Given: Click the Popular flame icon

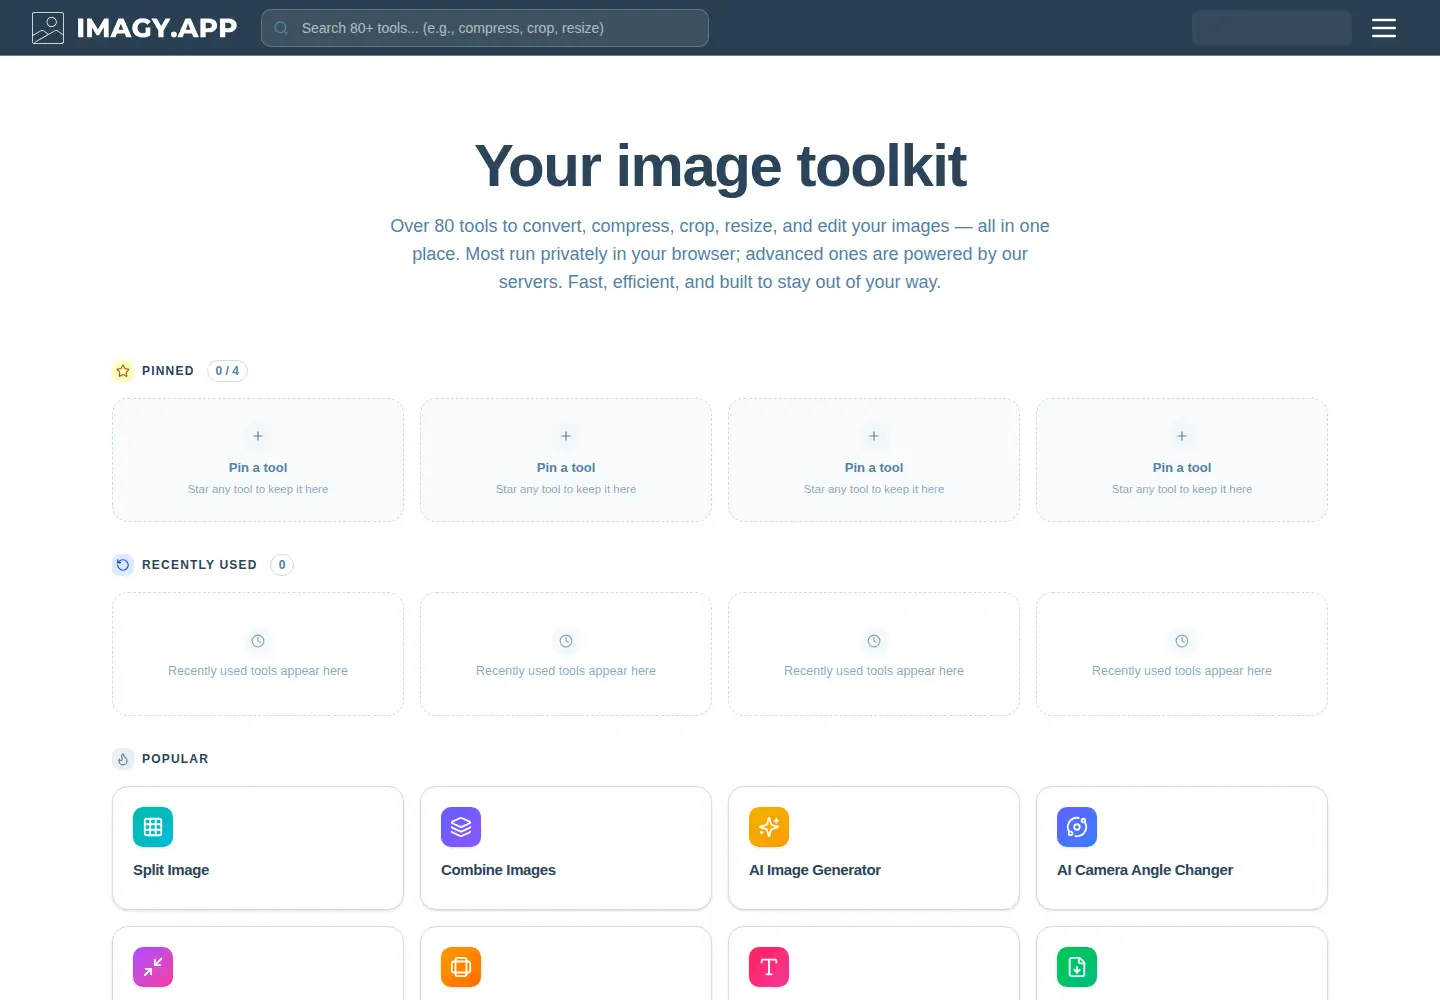Looking at the screenshot, I should [x=123, y=759].
